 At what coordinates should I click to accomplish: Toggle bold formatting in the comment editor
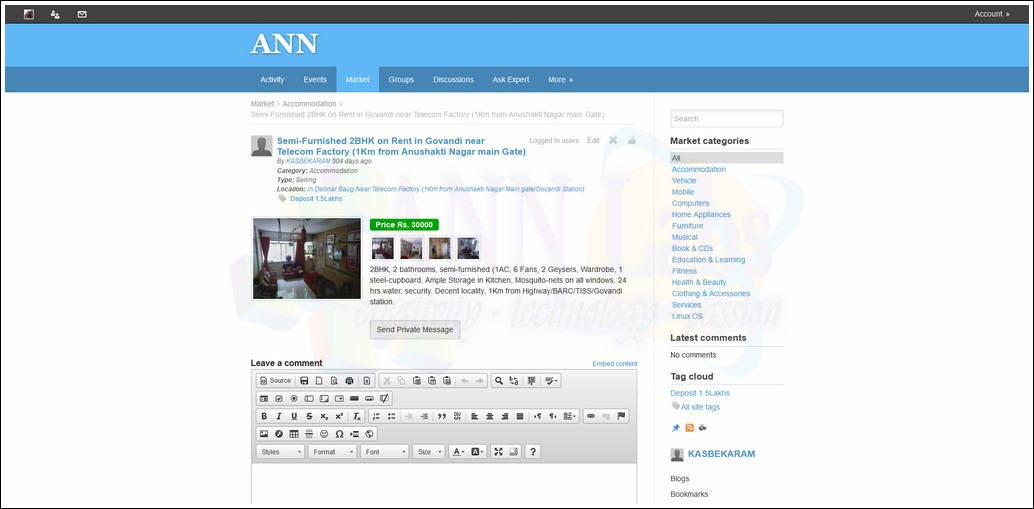[x=264, y=416]
